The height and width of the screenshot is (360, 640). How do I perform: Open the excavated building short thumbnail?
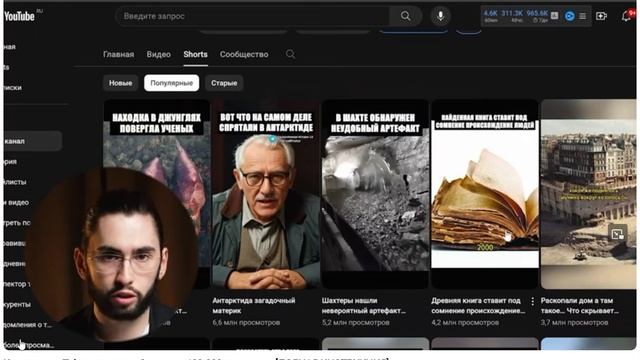pyautogui.click(x=588, y=194)
